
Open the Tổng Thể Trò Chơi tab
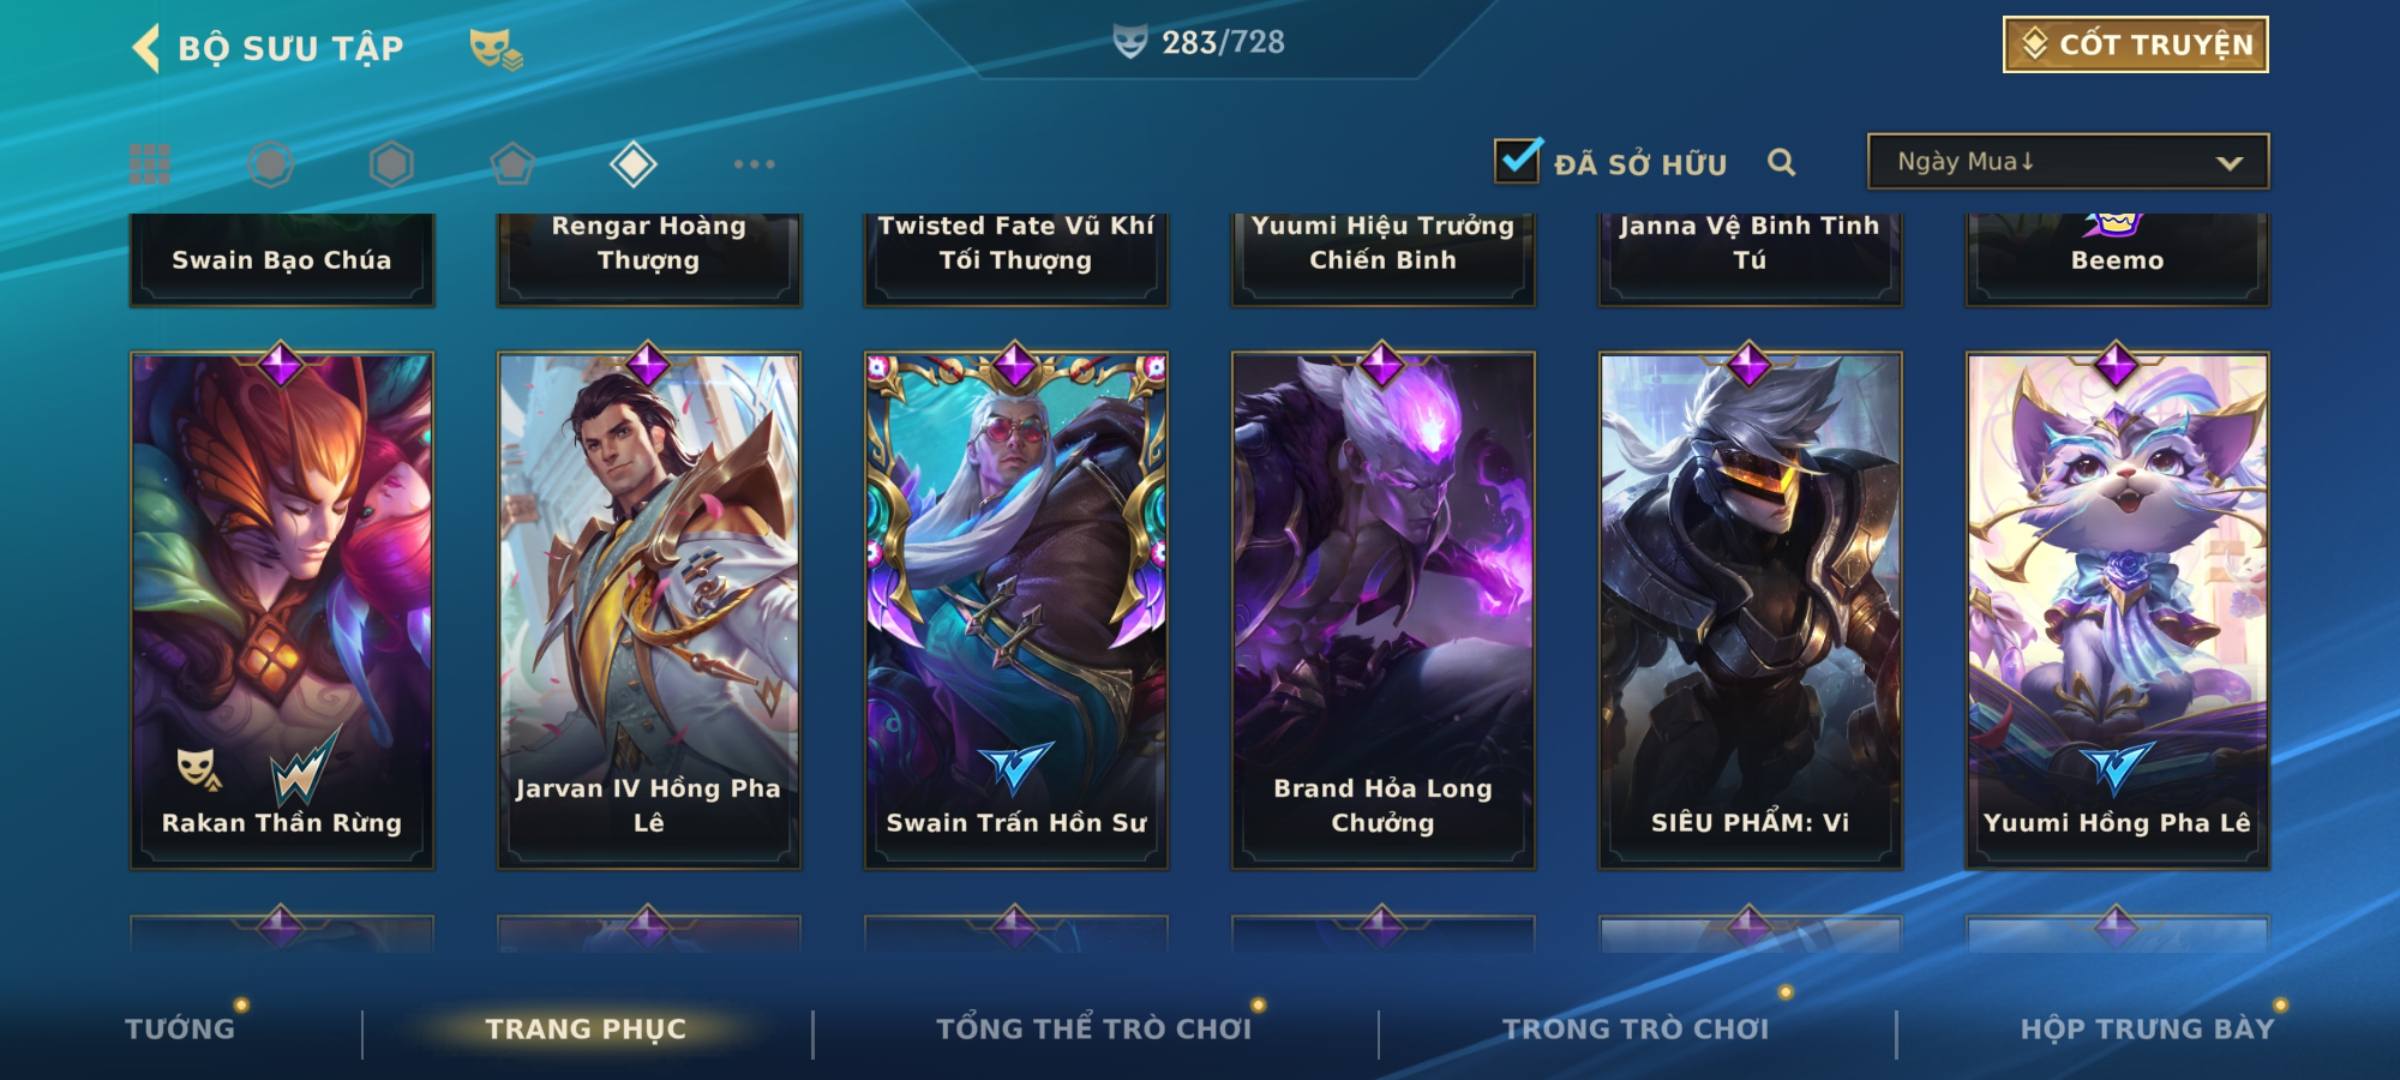1094,1028
